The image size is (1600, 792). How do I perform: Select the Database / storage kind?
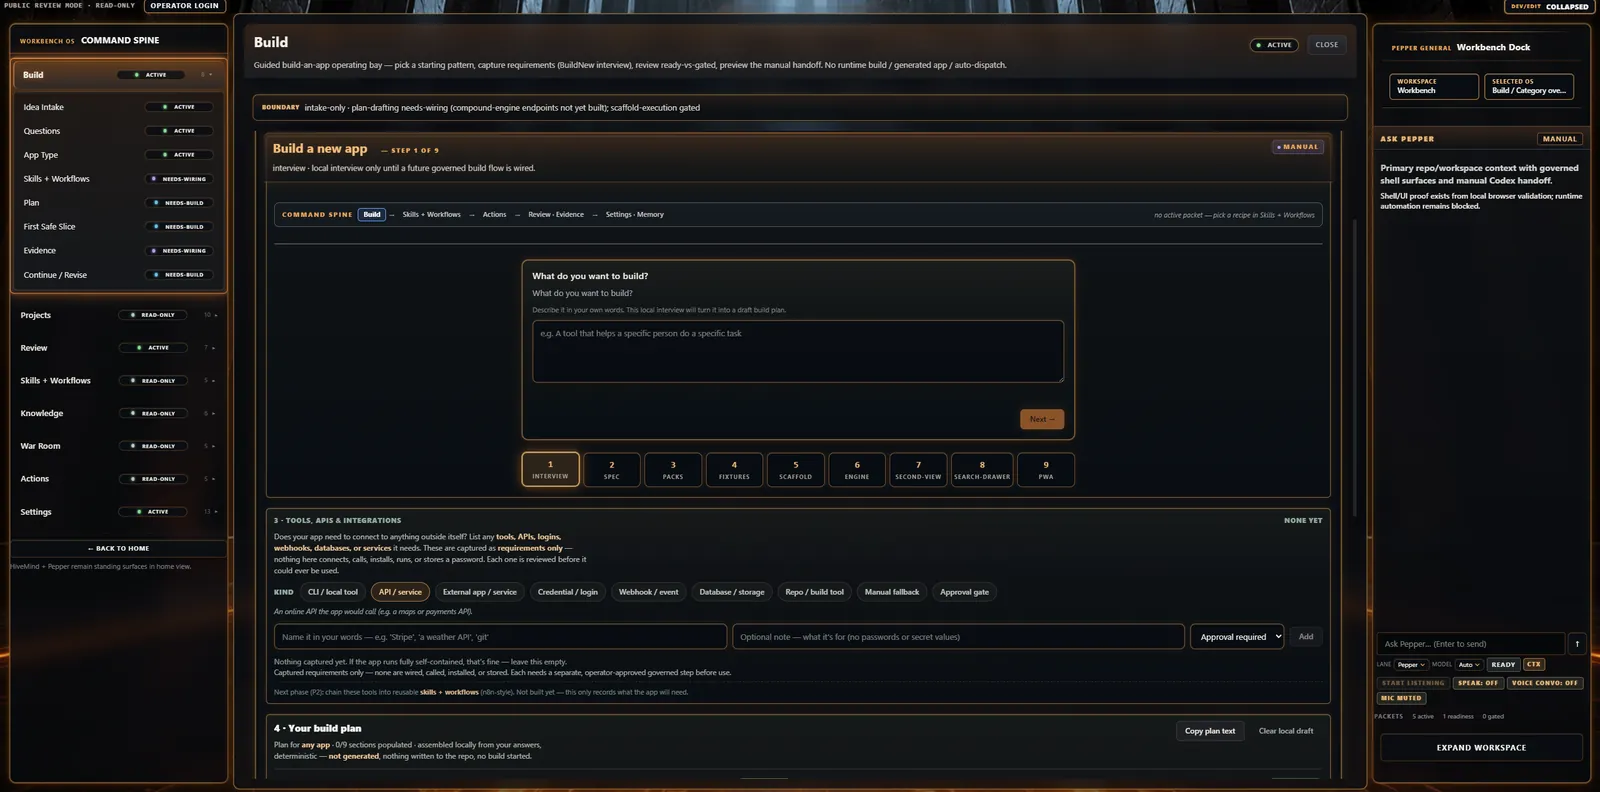732,592
